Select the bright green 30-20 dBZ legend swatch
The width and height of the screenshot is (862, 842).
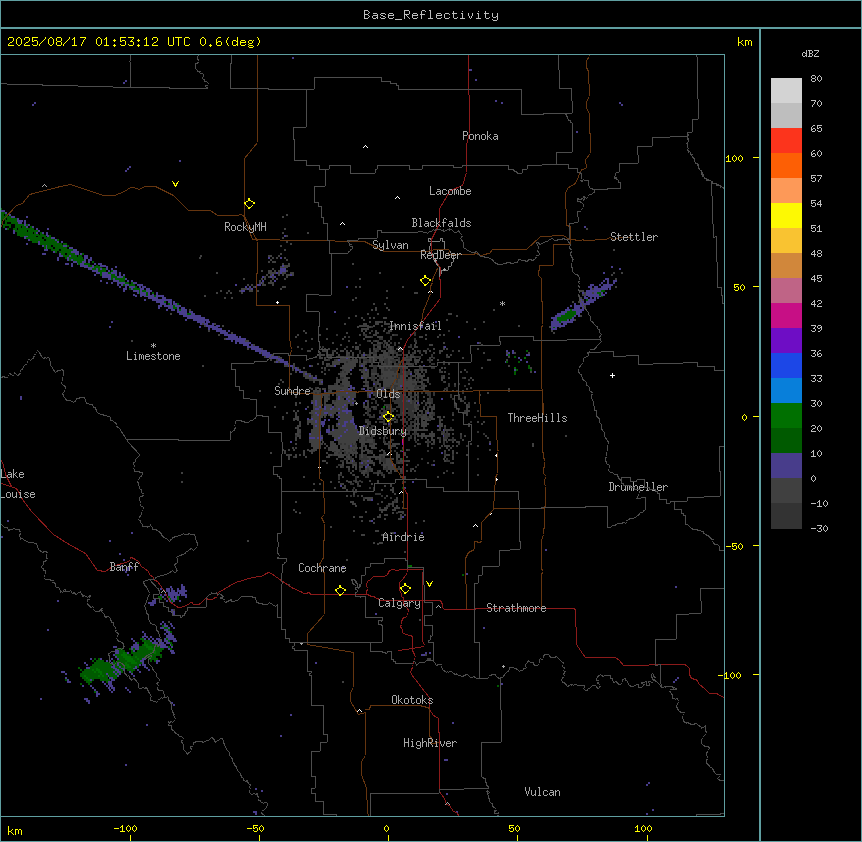click(x=786, y=416)
